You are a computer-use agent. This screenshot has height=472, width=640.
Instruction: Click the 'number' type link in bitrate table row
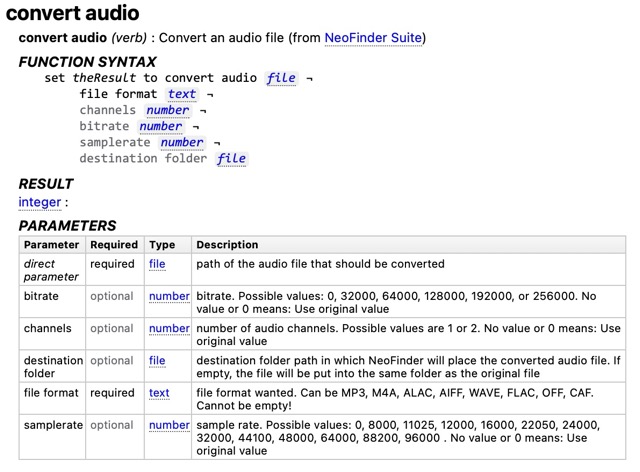coord(169,296)
